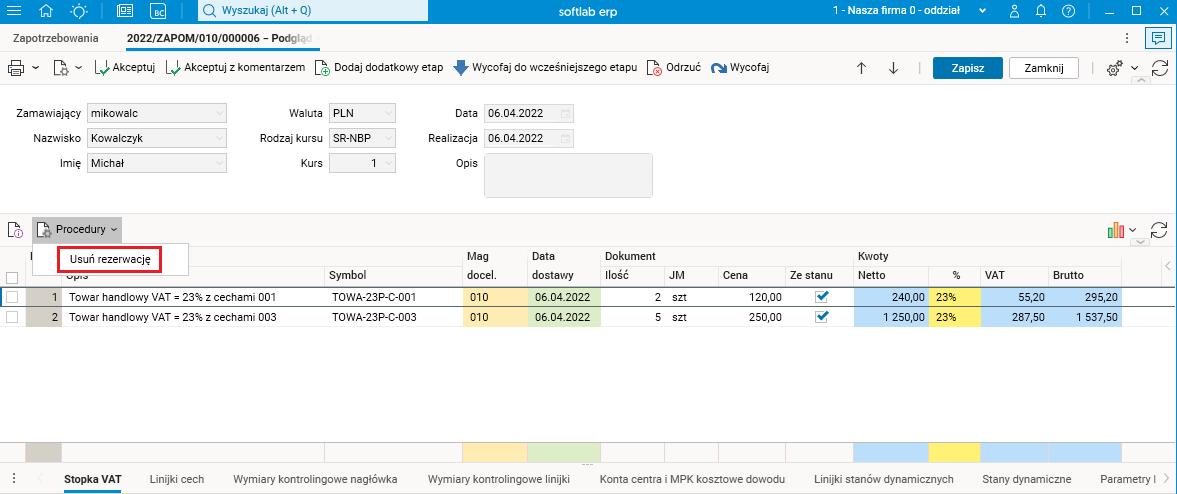Click Akceptuj z komentarzem
Viewport: 1177px width, 494px height.
[x=235, y=68]
